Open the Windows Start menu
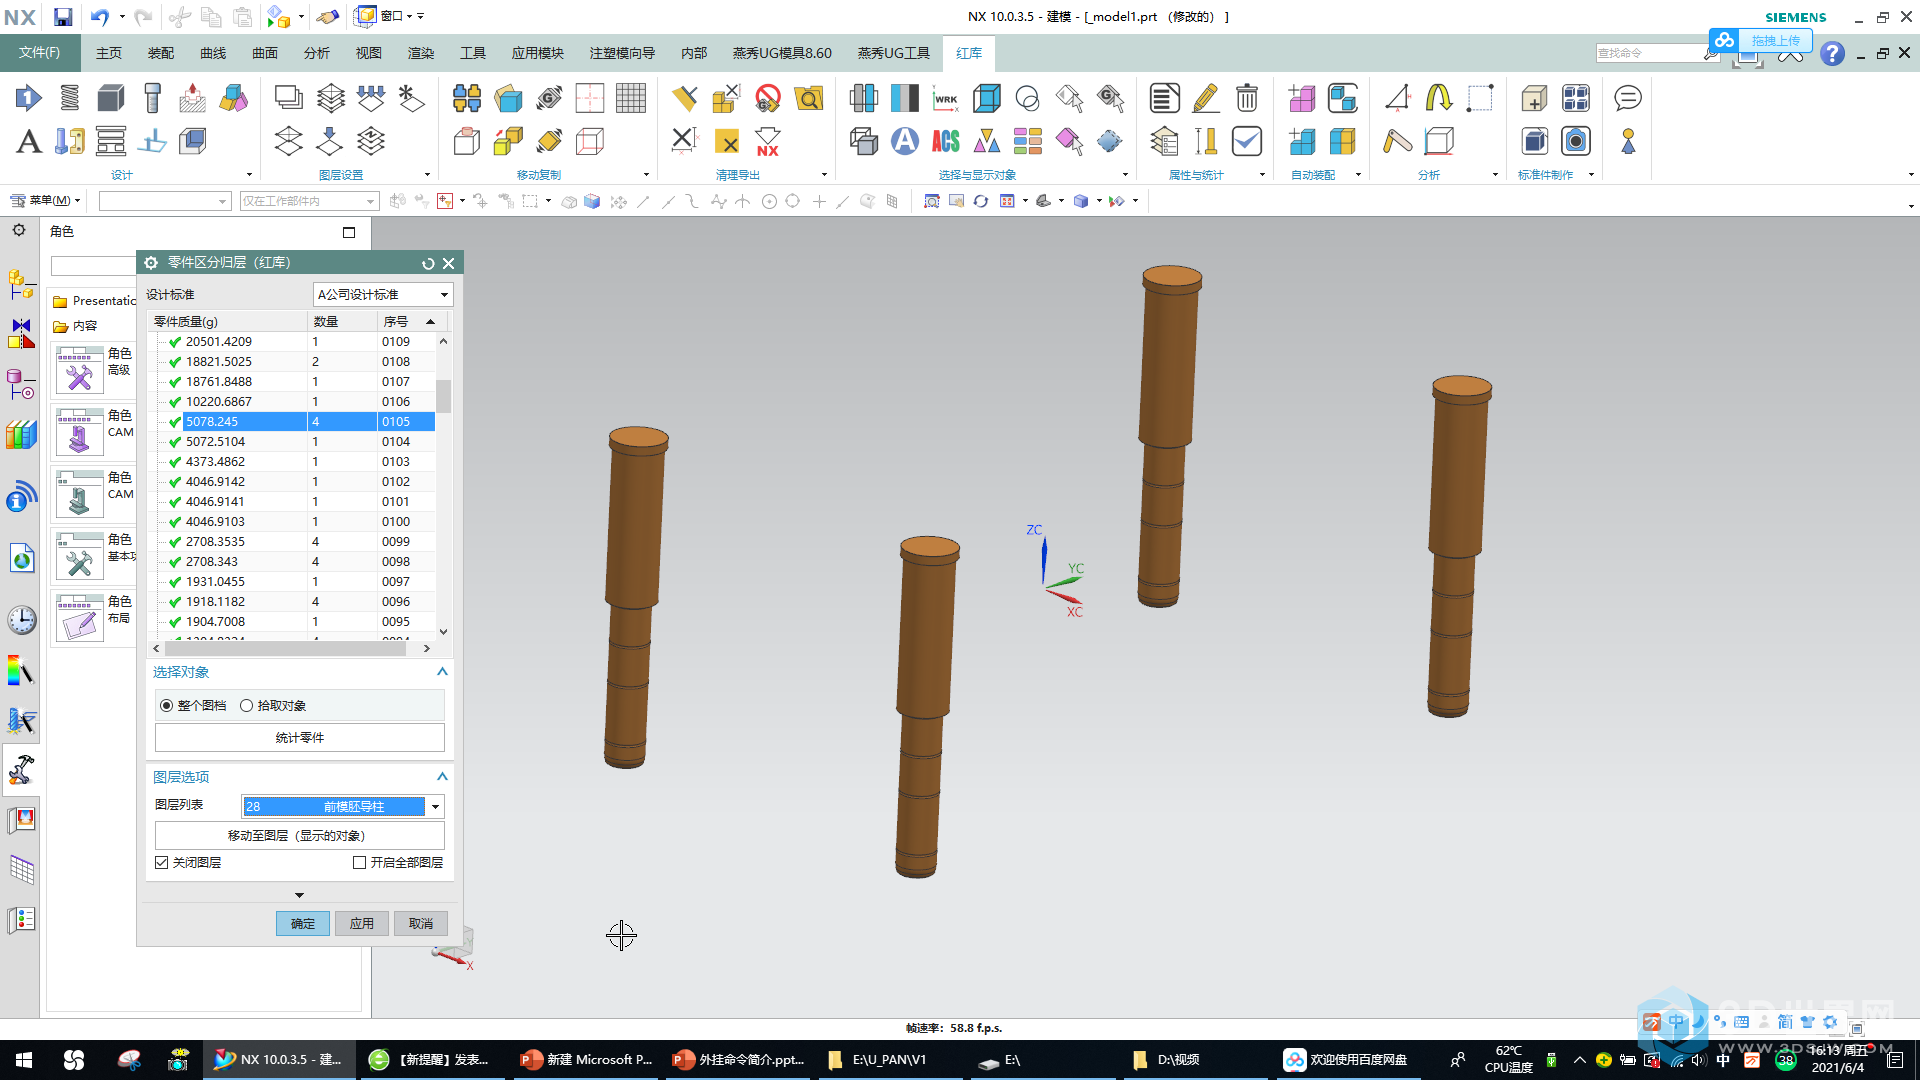 pos(24,1060)
